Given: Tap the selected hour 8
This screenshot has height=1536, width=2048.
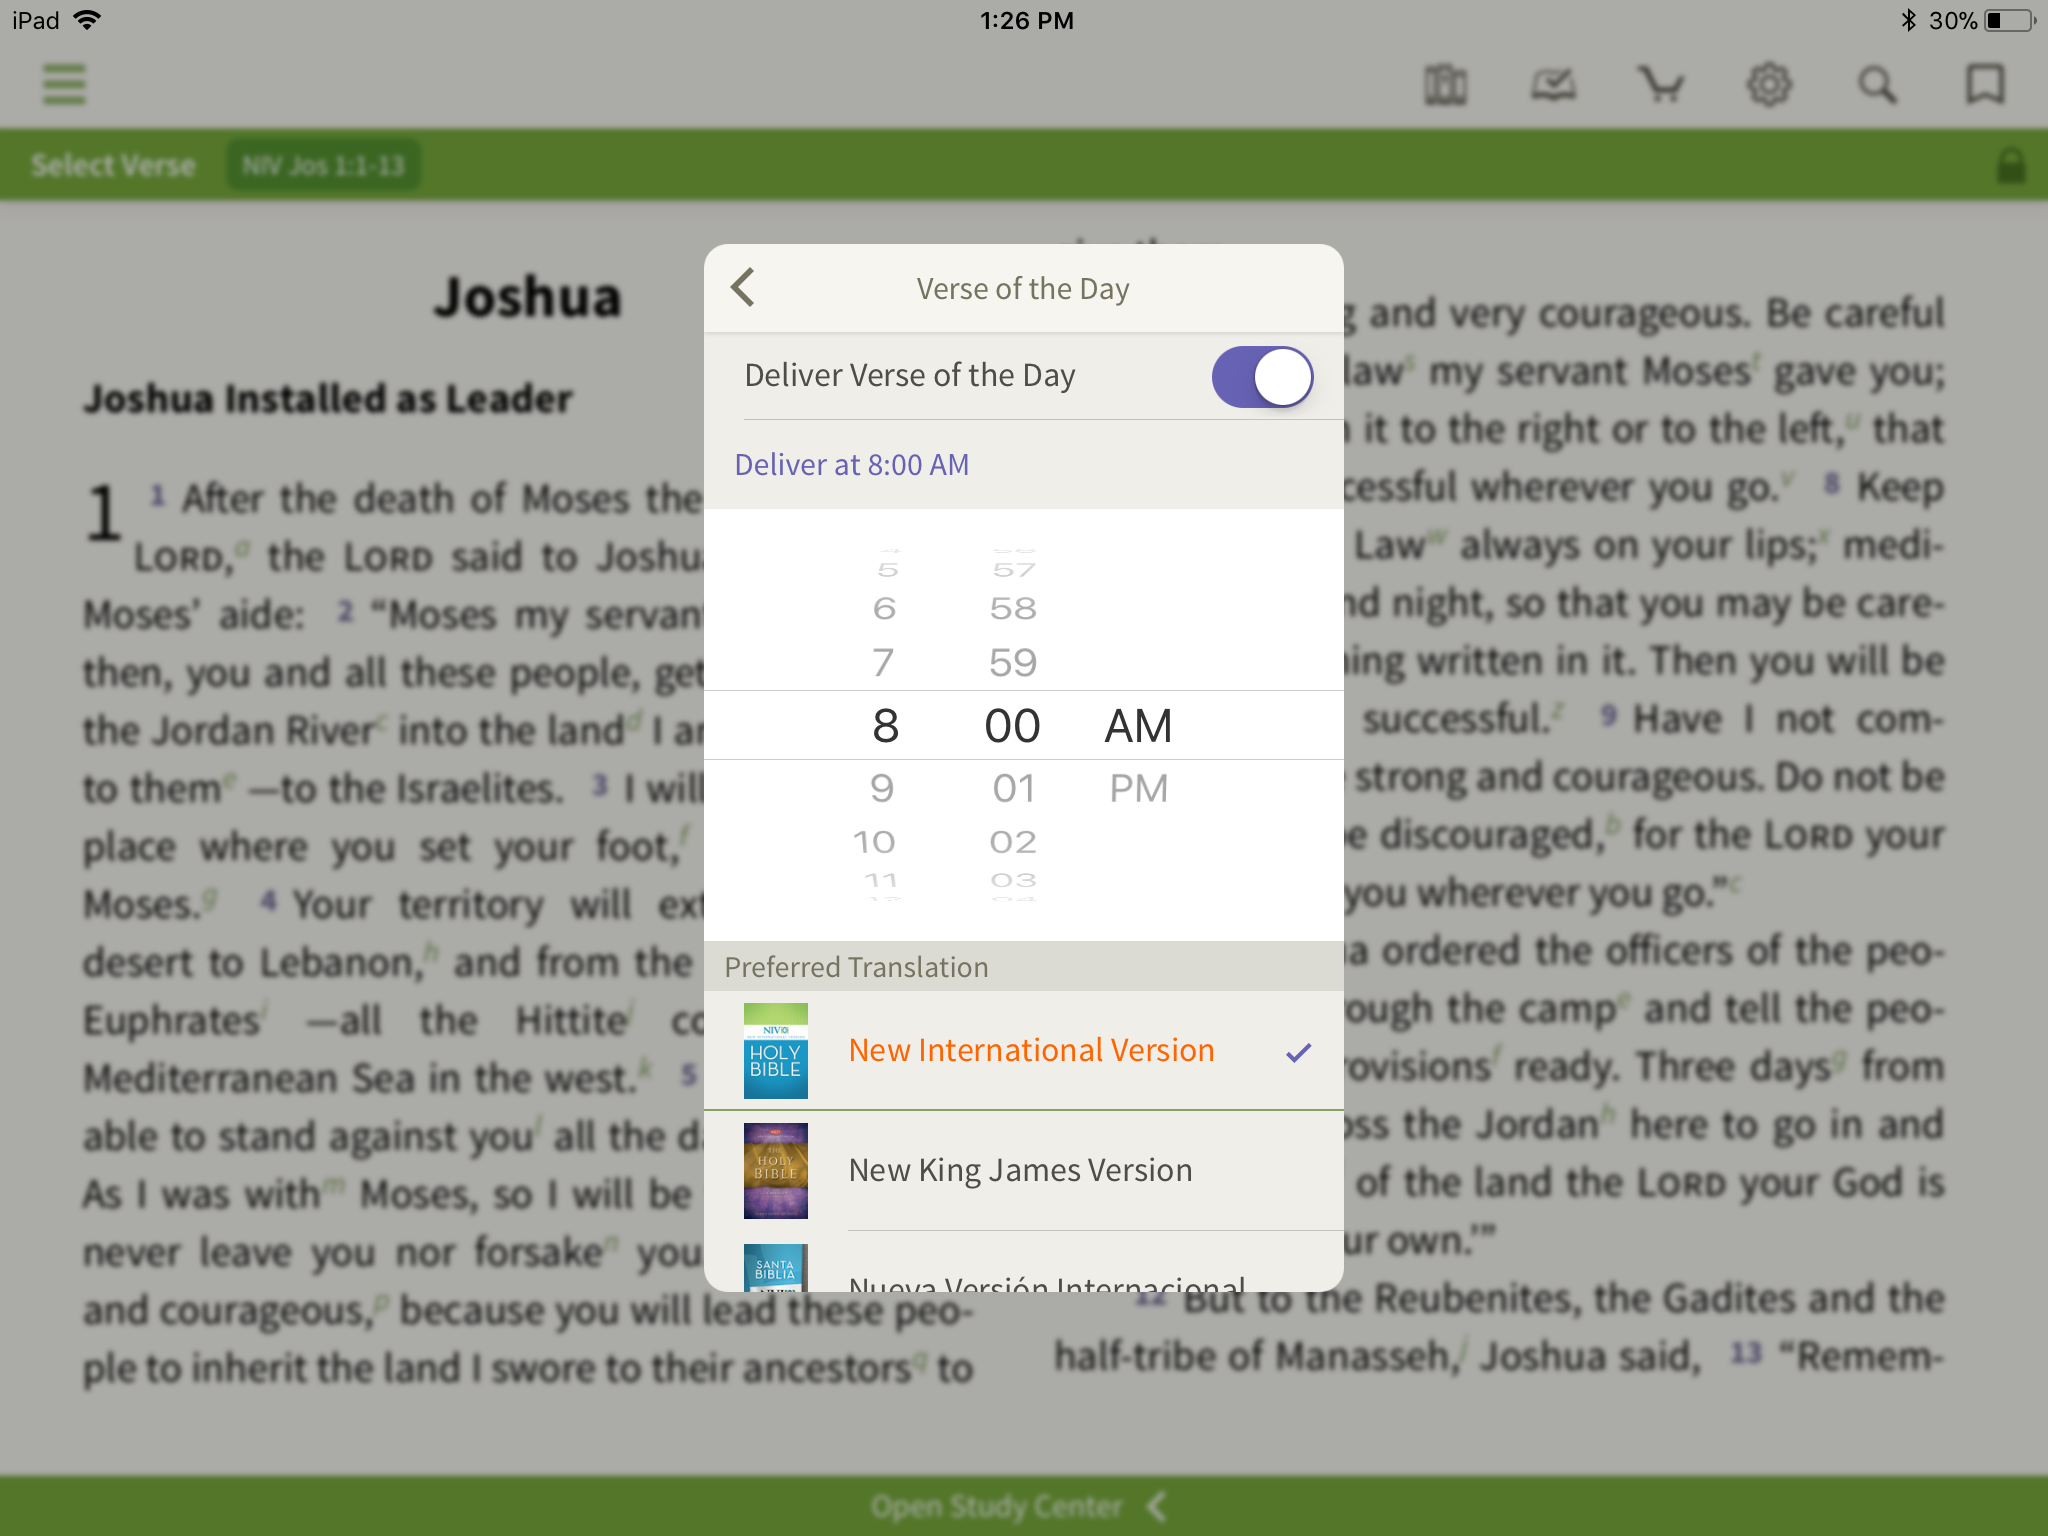Looking at the screenshot, I should click(x=885, y=726).
